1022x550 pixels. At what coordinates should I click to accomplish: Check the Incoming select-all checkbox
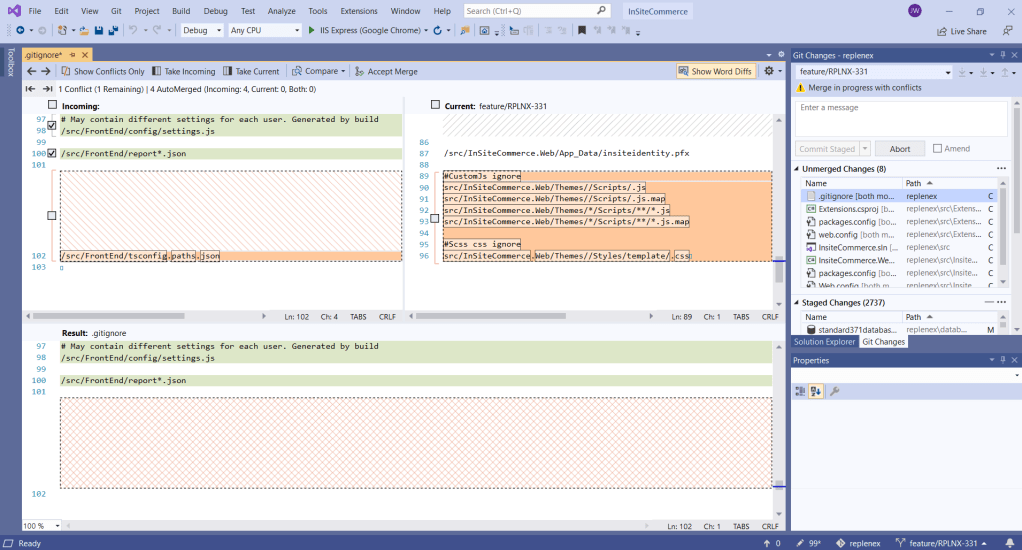click(52, 105)
